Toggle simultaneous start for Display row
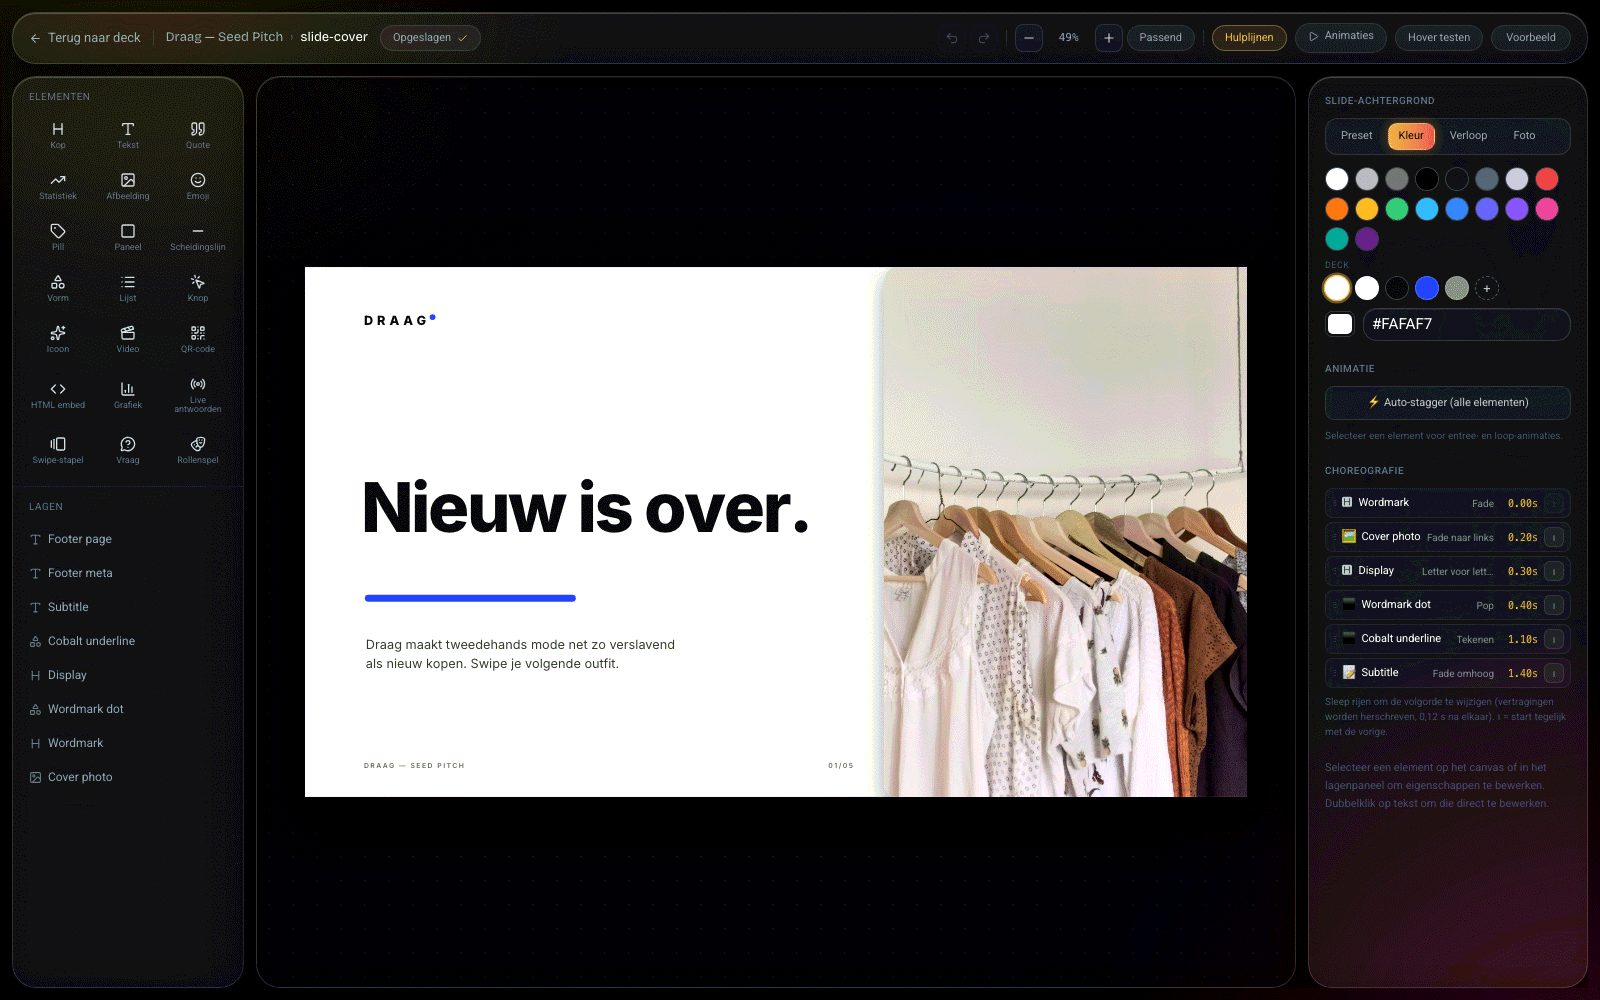Viewport: 1600px width, 1000px height. pyautogui.click(x=1554, y=571)
